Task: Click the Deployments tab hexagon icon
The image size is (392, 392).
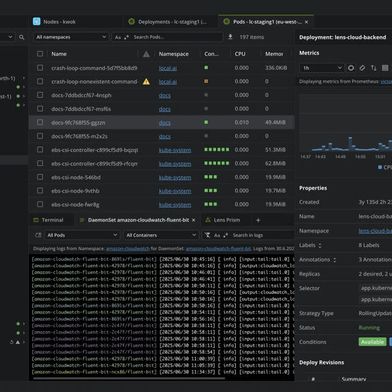Action: click(131, 22)
